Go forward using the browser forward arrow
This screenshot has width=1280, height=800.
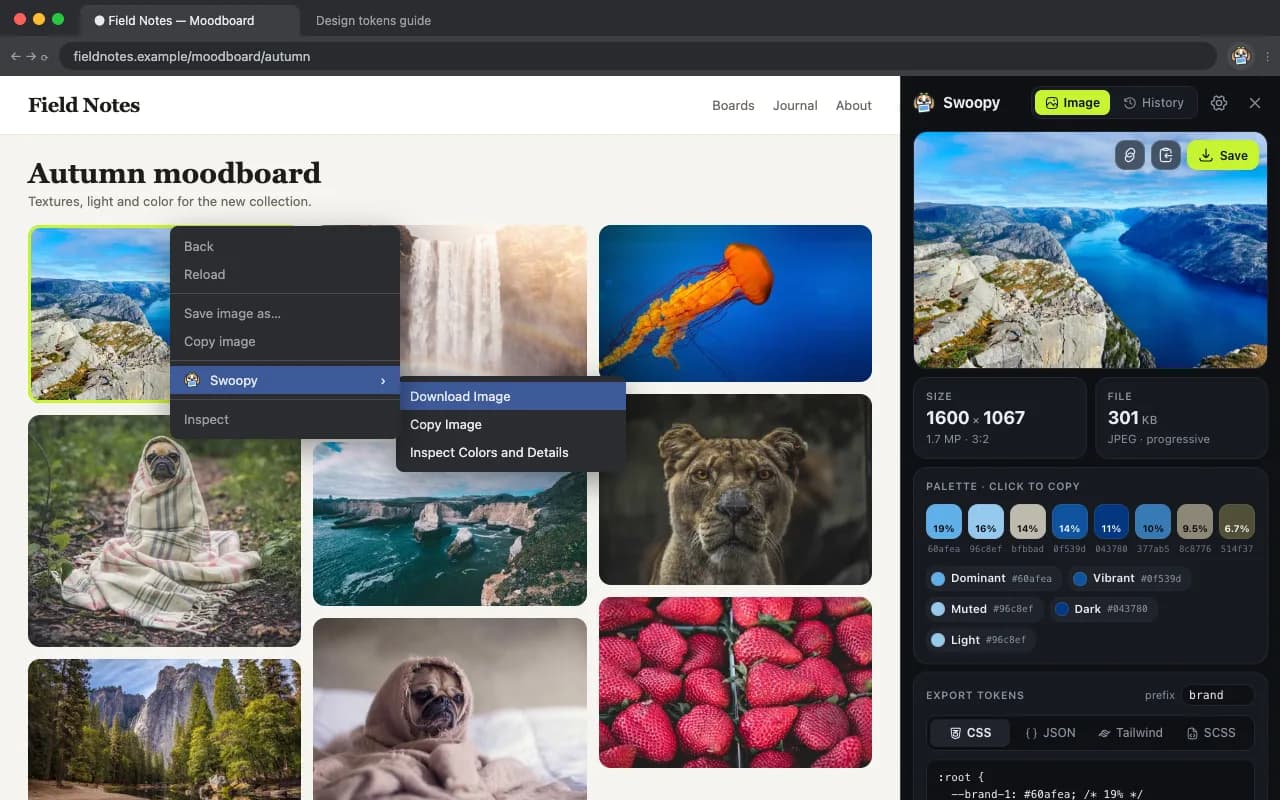(x=31, y=56)
